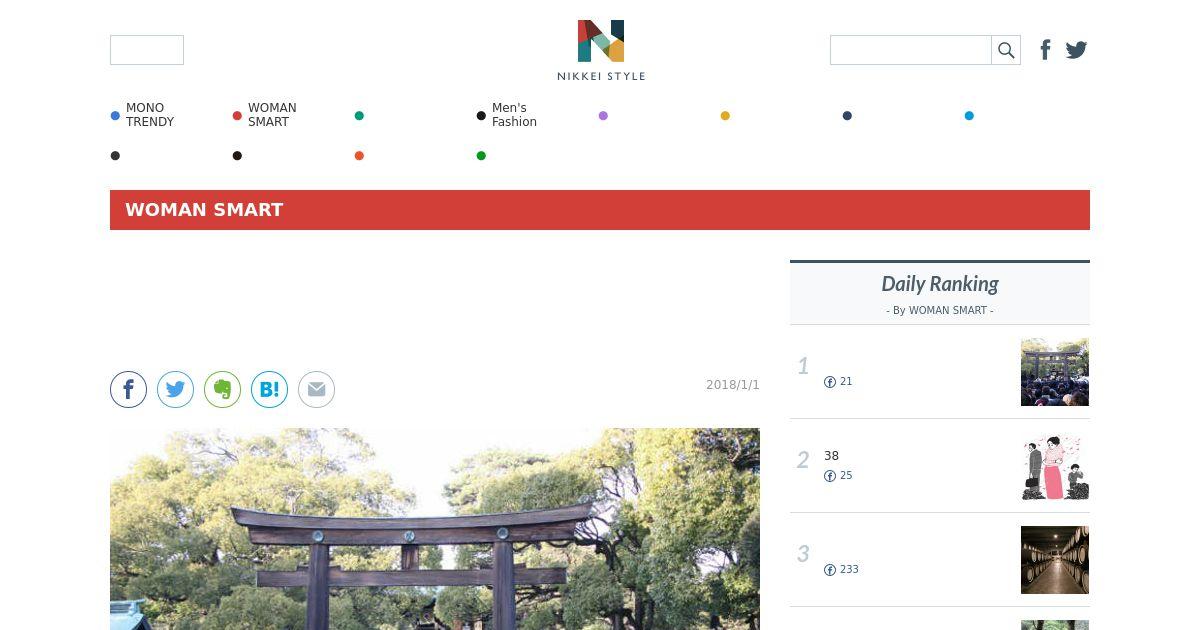Viewport: 1200px width, 630px height.
Task: Share article via round Facebook button
Action: 128,389
